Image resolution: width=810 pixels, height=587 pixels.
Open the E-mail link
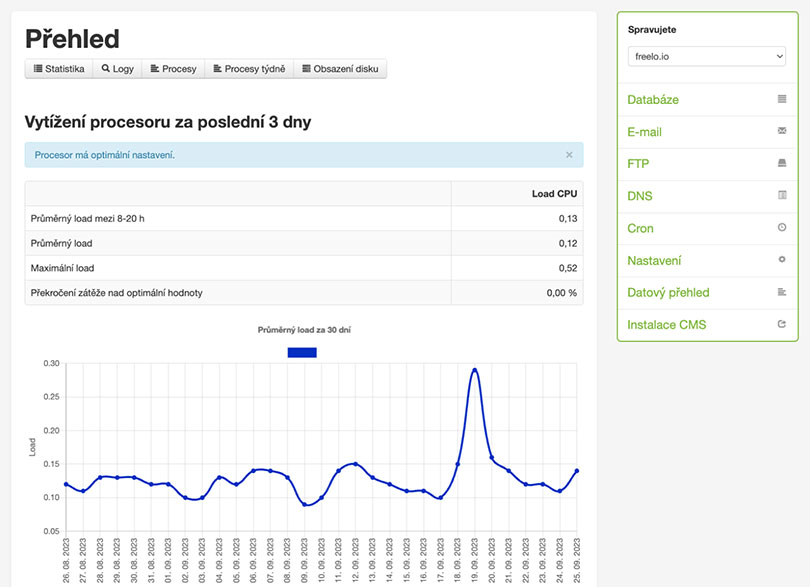click(644, 132)
